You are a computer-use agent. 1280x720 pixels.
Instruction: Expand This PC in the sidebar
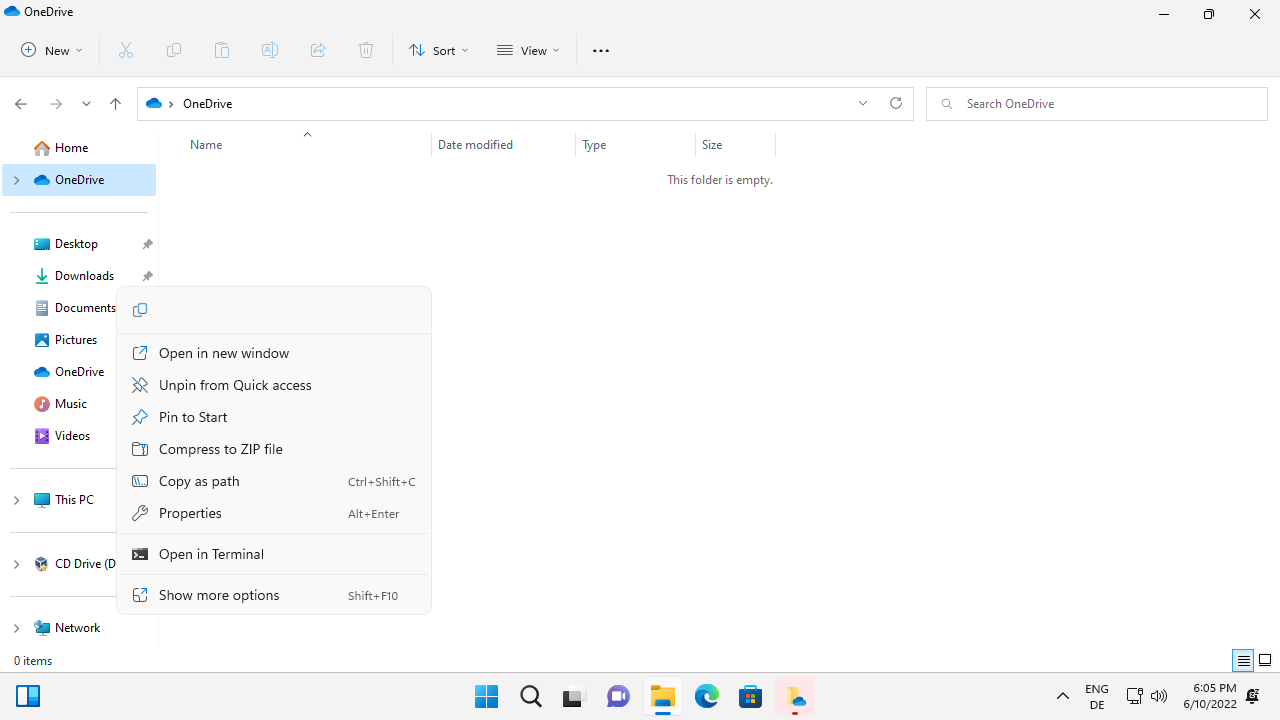[x=17, y=500]
